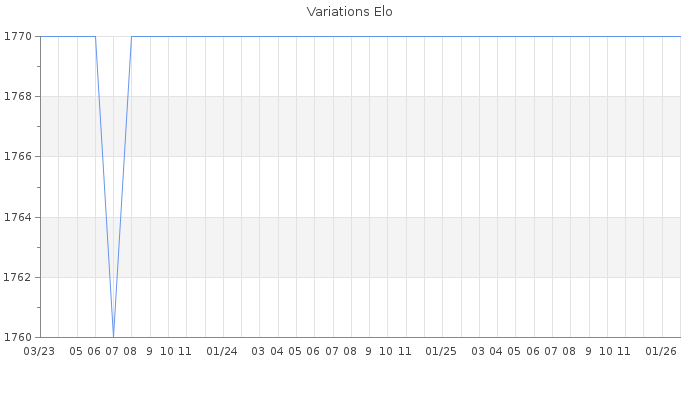Viewport: 700px width, 400px height.
Task: Click the white band between 1760 and 1762
Action: click(400, 307)
